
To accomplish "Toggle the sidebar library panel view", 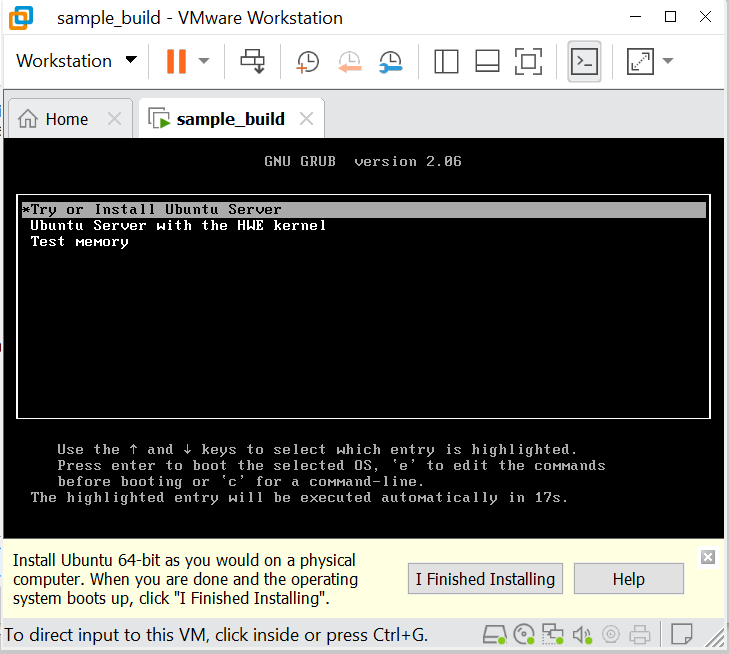I will (x=446, y=61).
